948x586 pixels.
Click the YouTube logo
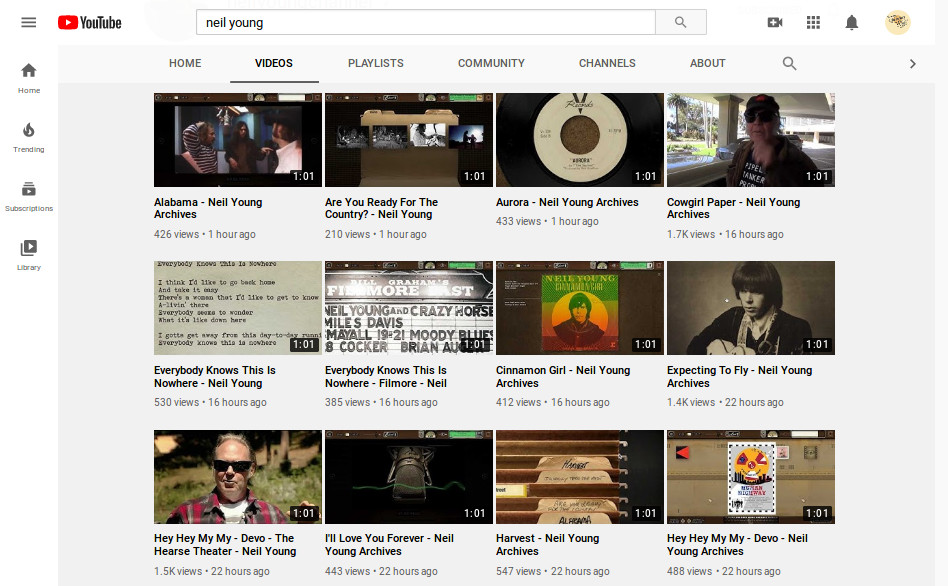89,22
